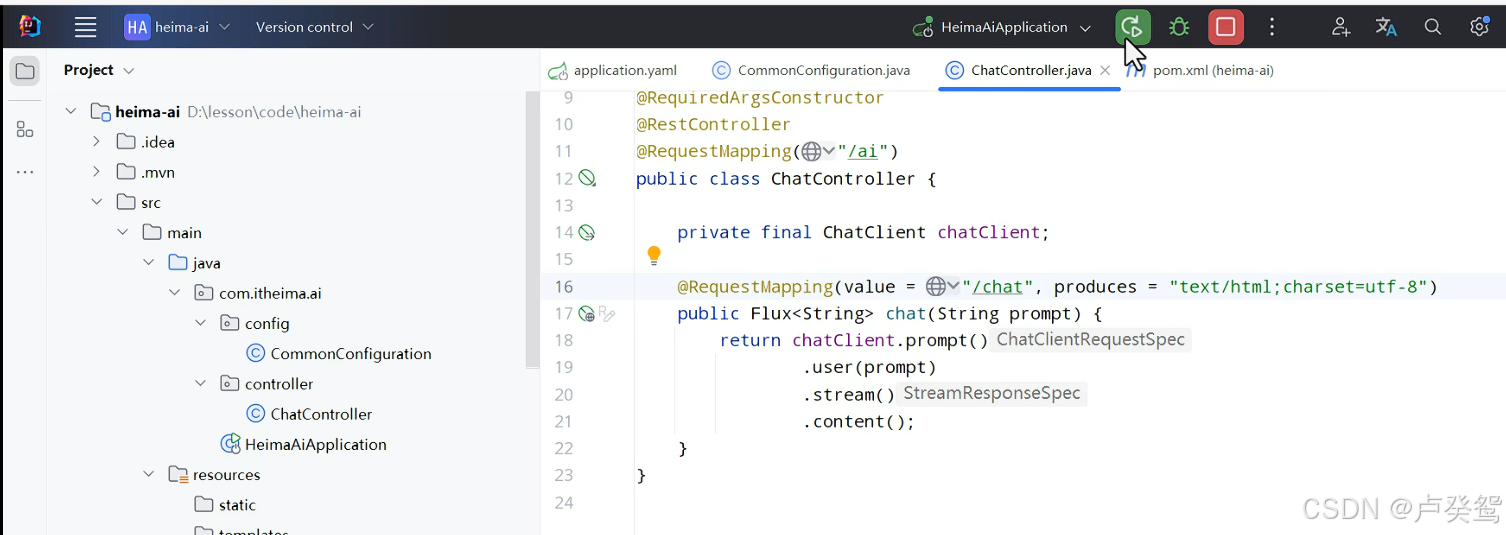Click line number 16 in gutter
The image size is (1506, 535).
click(564, 287)
